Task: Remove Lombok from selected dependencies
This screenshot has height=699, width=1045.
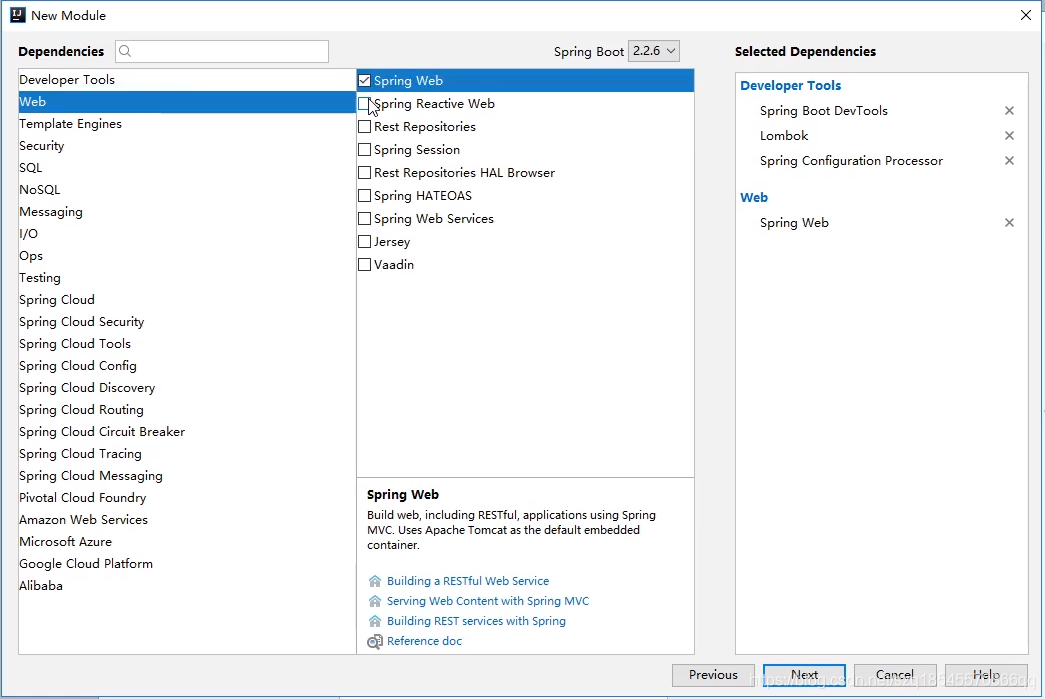Action: tap(1009, 136)
